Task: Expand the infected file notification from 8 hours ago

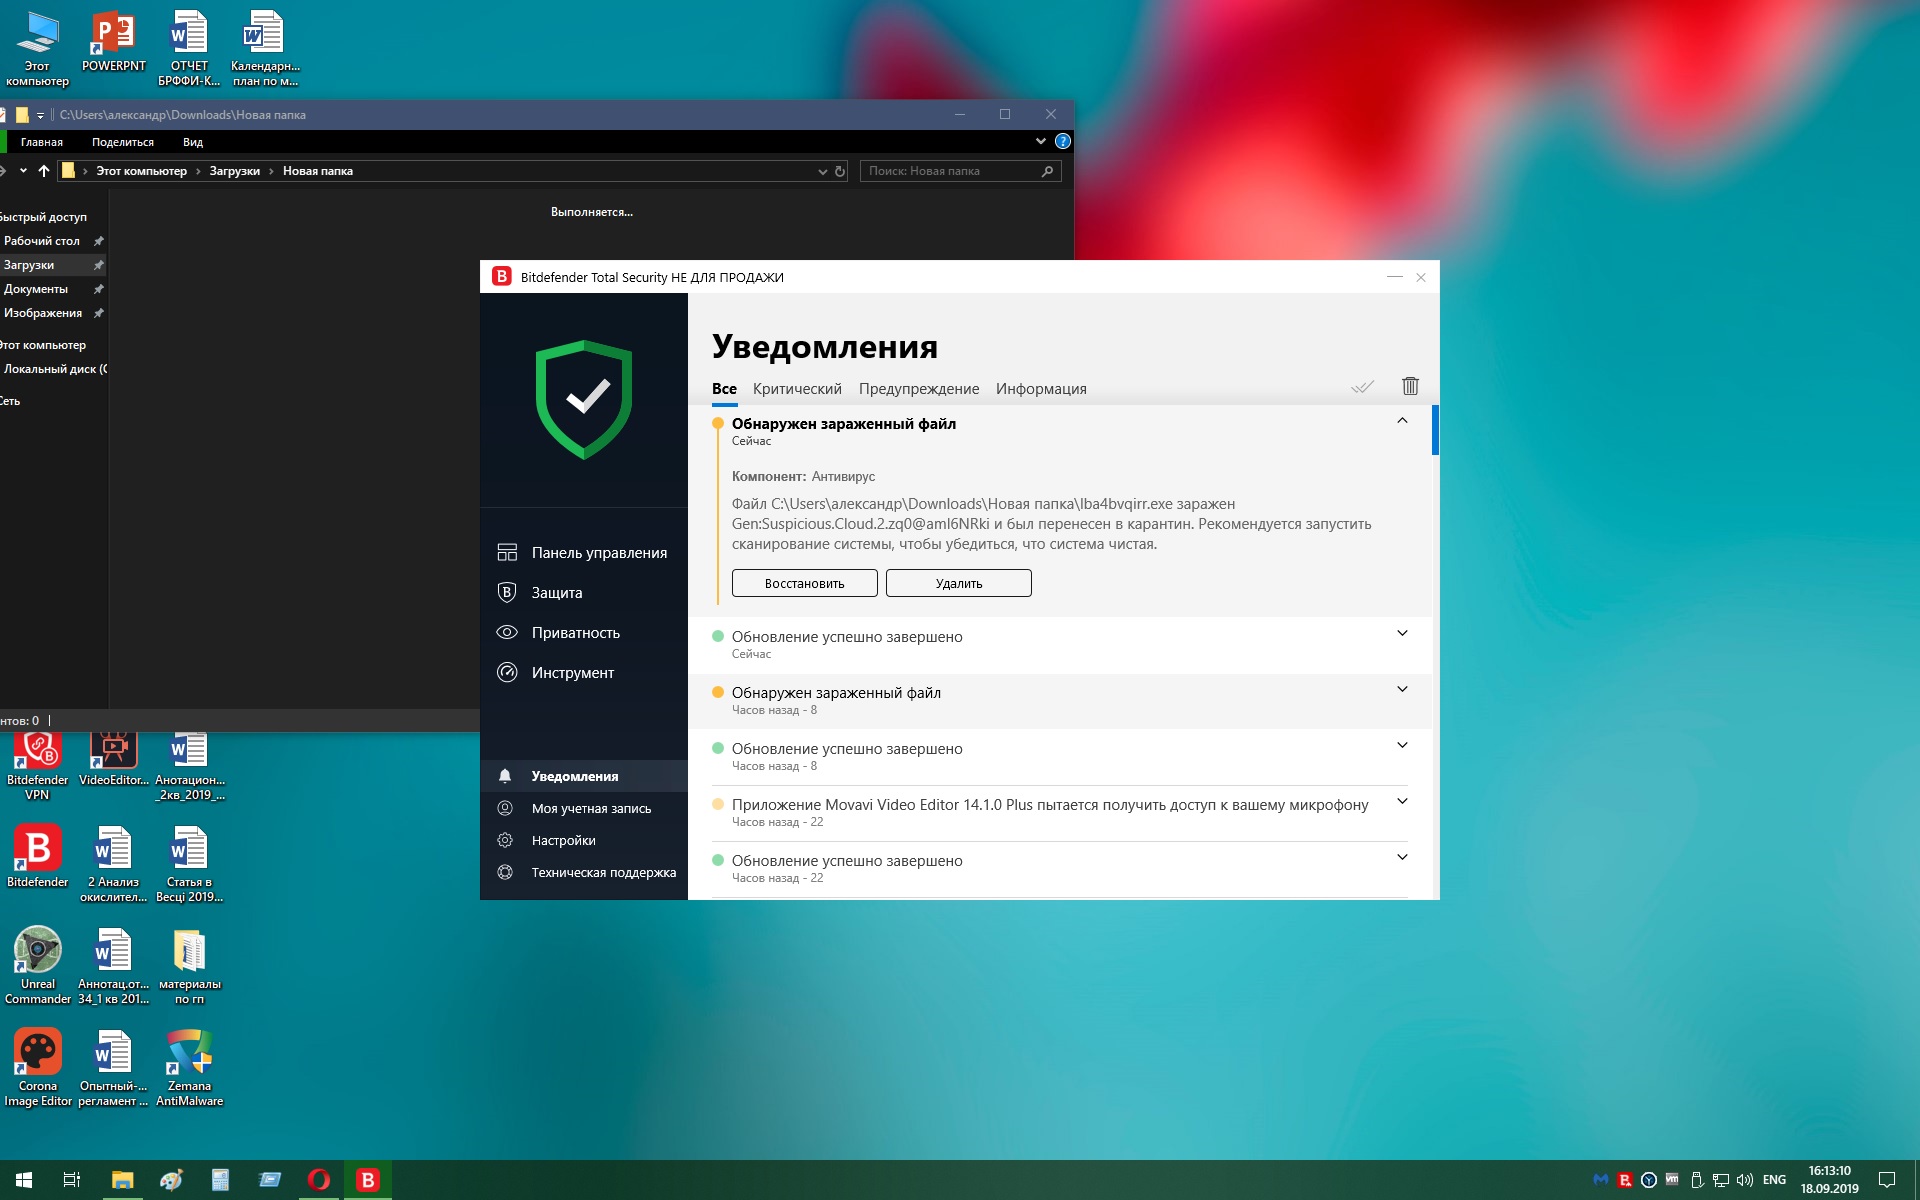Action: (1402, 689)
